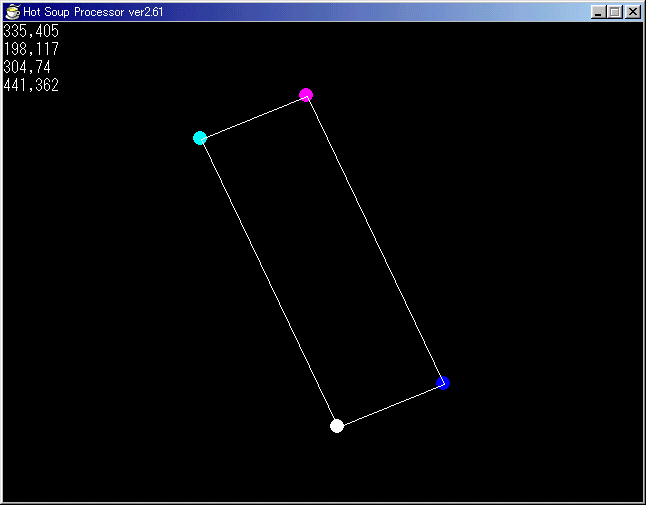The height and width of the screenshot is (505, 646).
Task: Click the title "Hot Soup Processor ver2.61"
Action: click(x=94, y=12)
